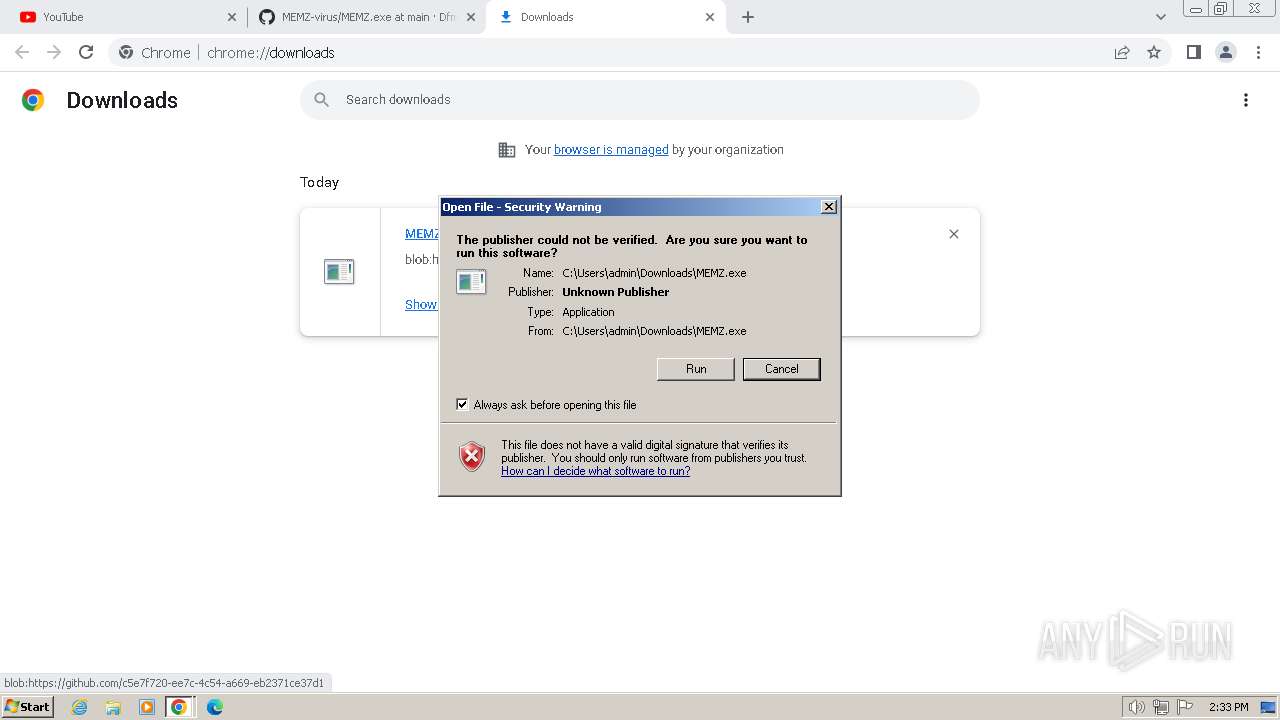The height and width of the screenshot is (720, 1280).
Task: Click the Show desktop button in tray
Action: [1268, 707]
